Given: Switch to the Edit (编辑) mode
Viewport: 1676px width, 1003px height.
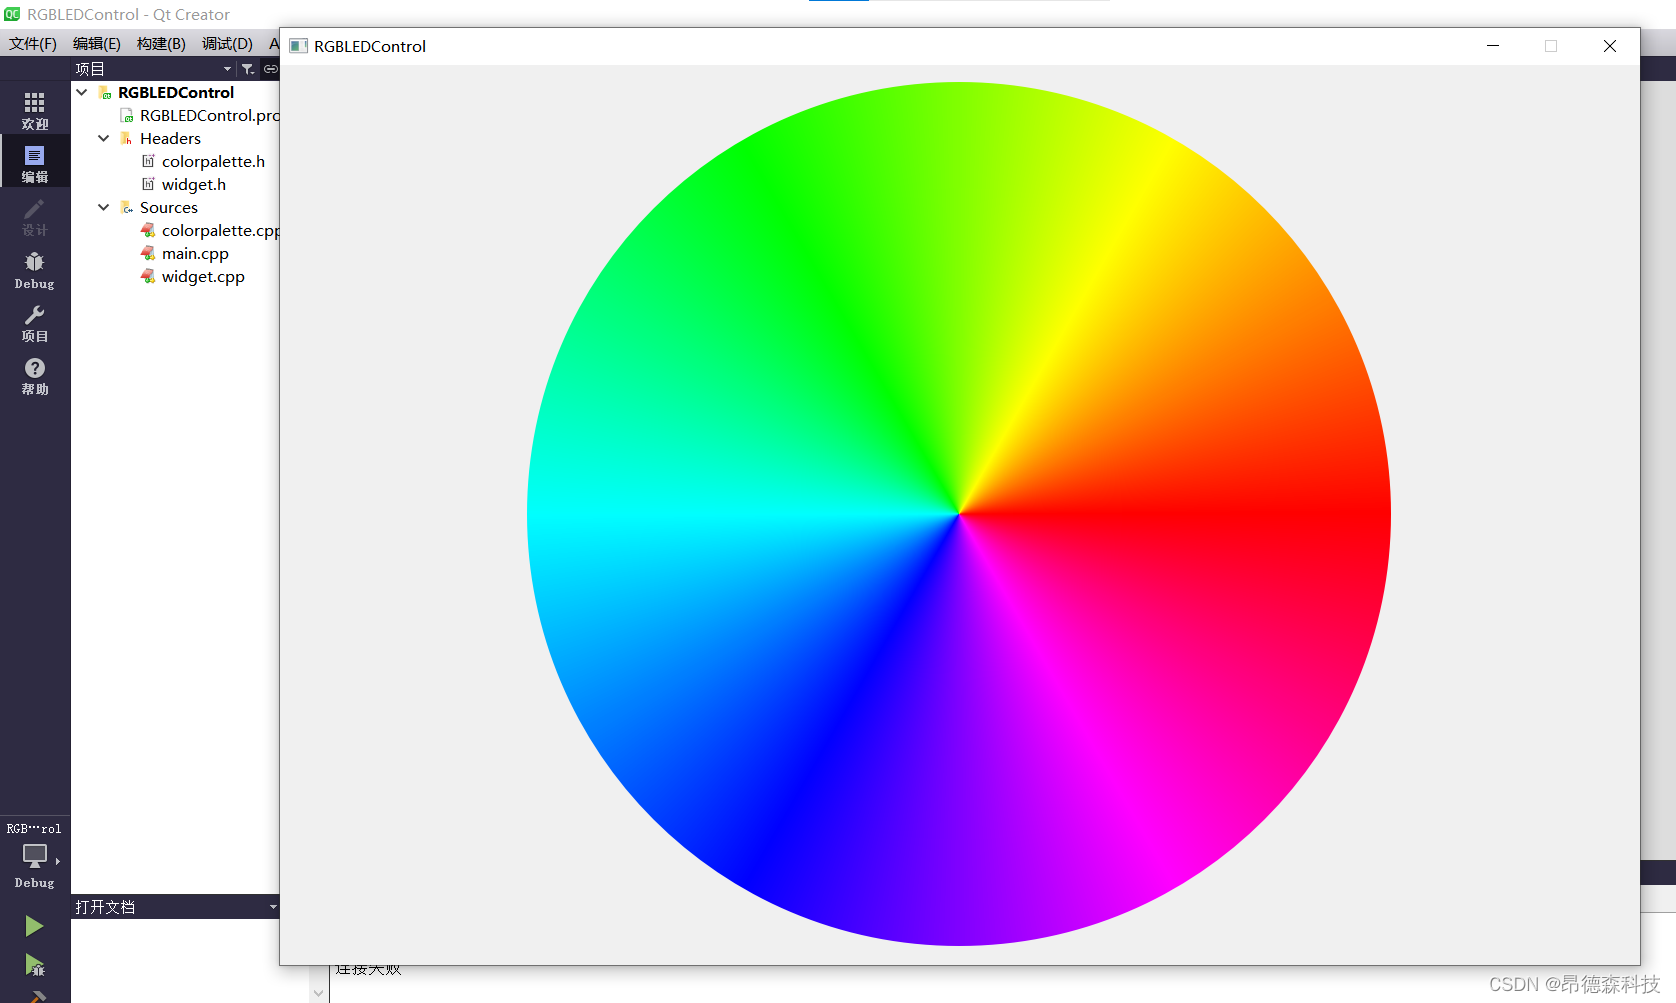Looking at the screenshot, I should click(35, 163).
